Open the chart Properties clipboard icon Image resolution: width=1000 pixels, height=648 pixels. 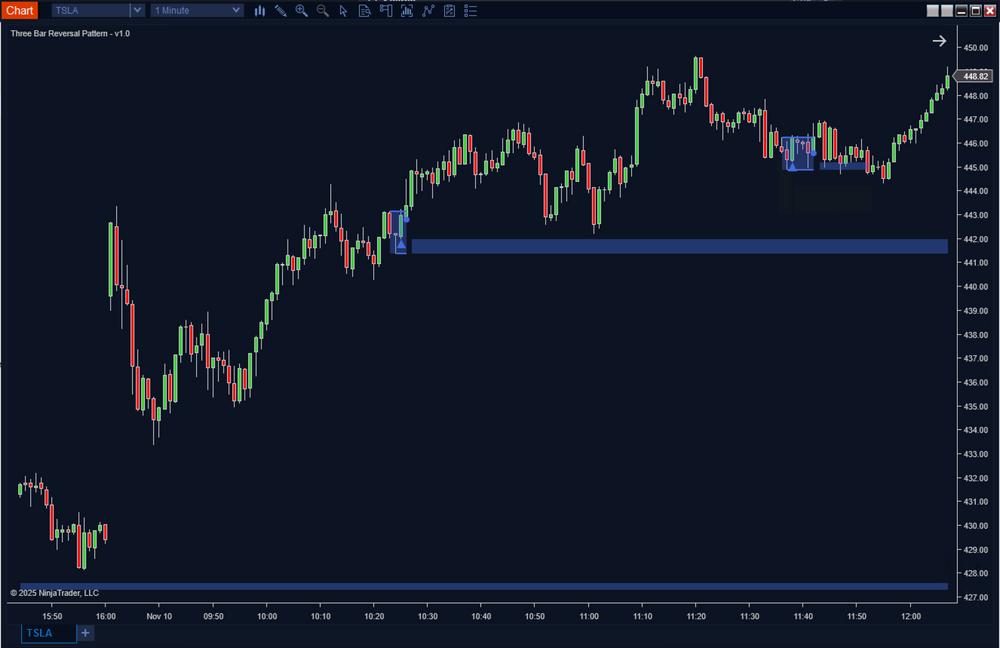coord(448,11)
